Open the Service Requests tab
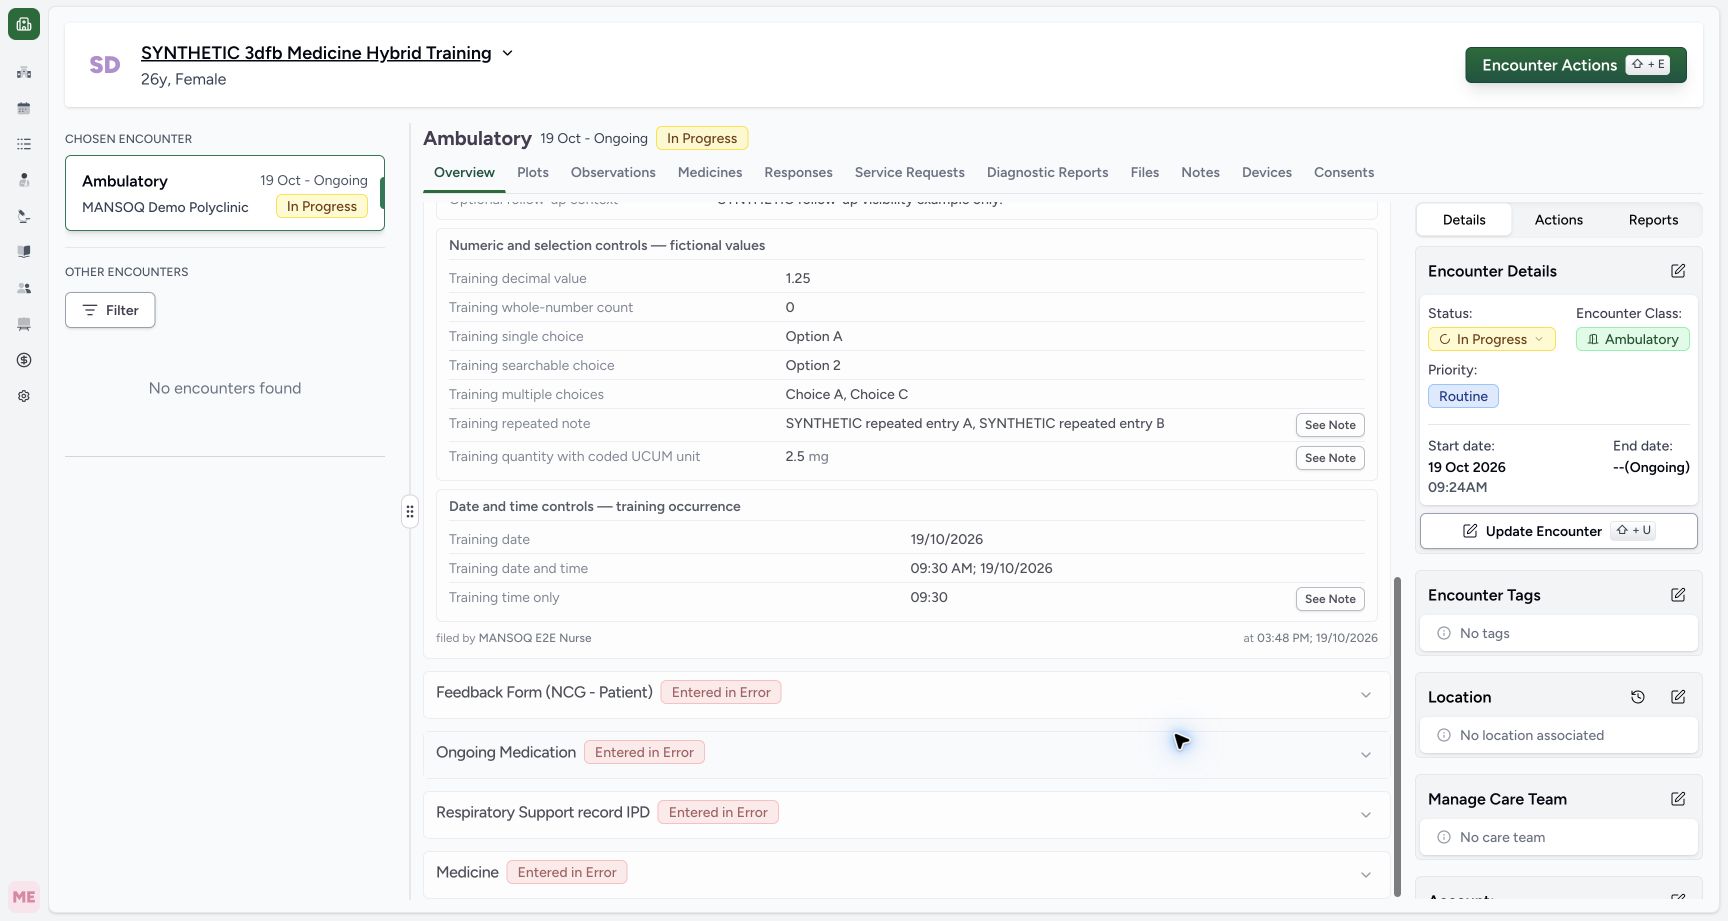Image resolution: width=1728 pixels, height=921 pixels. (910, 172)
